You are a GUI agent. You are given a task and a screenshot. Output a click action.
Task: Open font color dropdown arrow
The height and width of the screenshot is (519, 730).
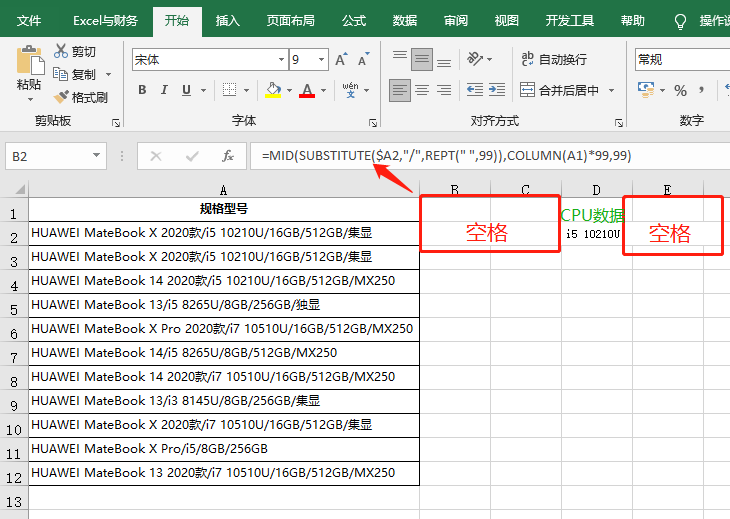(323, 90)
